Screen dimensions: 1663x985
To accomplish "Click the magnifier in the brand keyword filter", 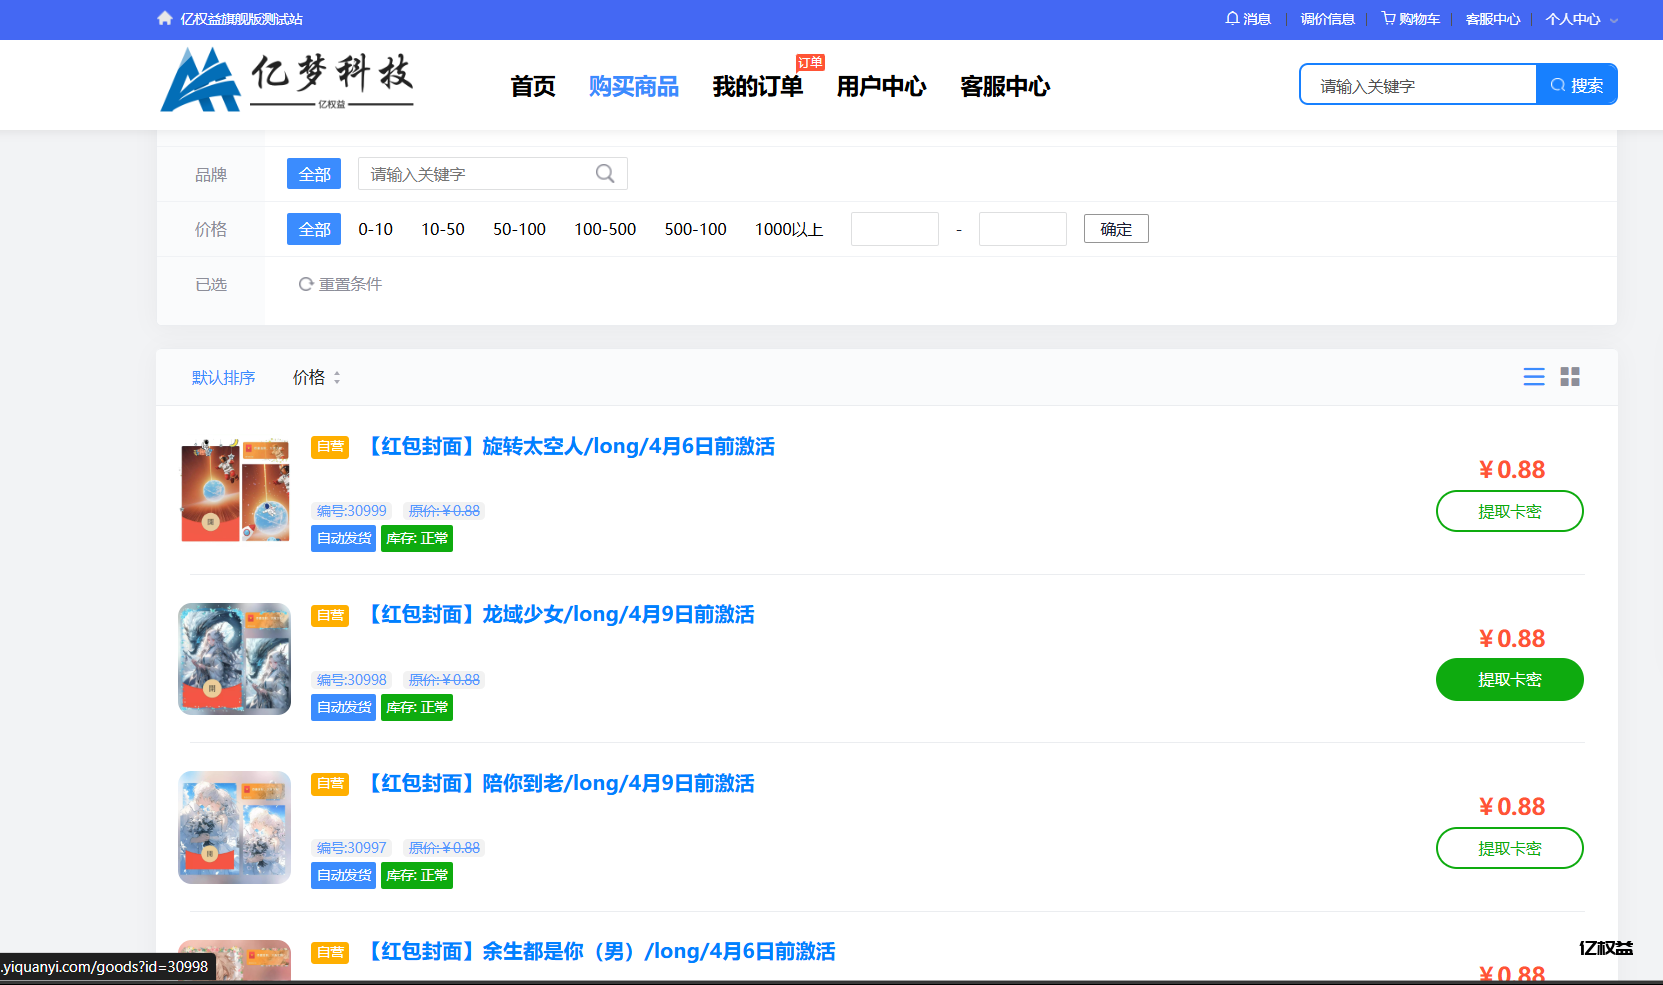I will 605,173.
